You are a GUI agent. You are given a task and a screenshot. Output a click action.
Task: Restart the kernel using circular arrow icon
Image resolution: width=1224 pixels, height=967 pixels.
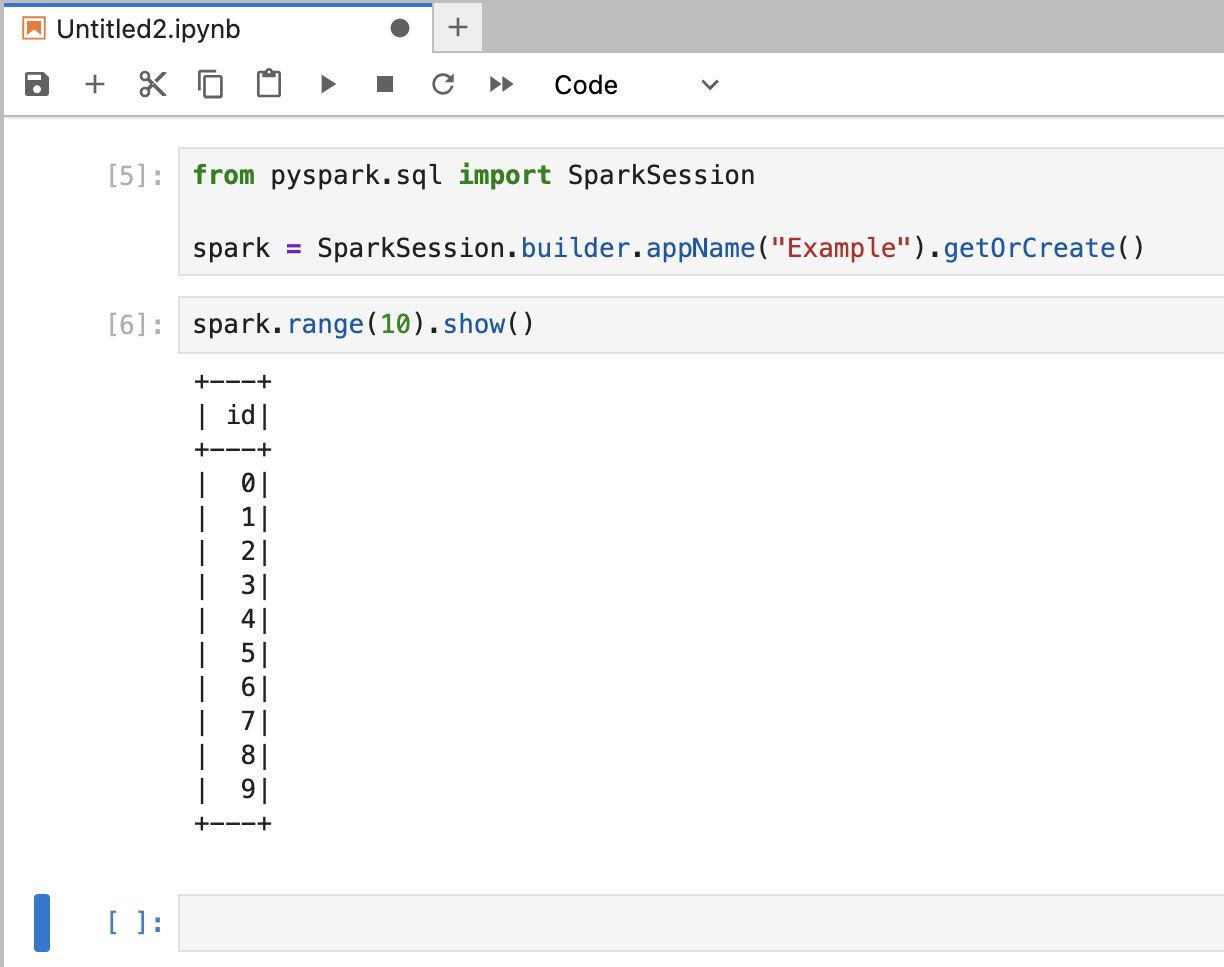point(443,85)
